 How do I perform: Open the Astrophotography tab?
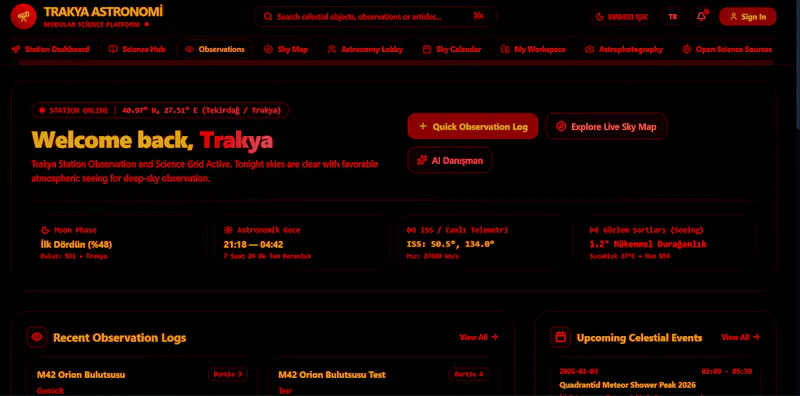click(624, 50)
